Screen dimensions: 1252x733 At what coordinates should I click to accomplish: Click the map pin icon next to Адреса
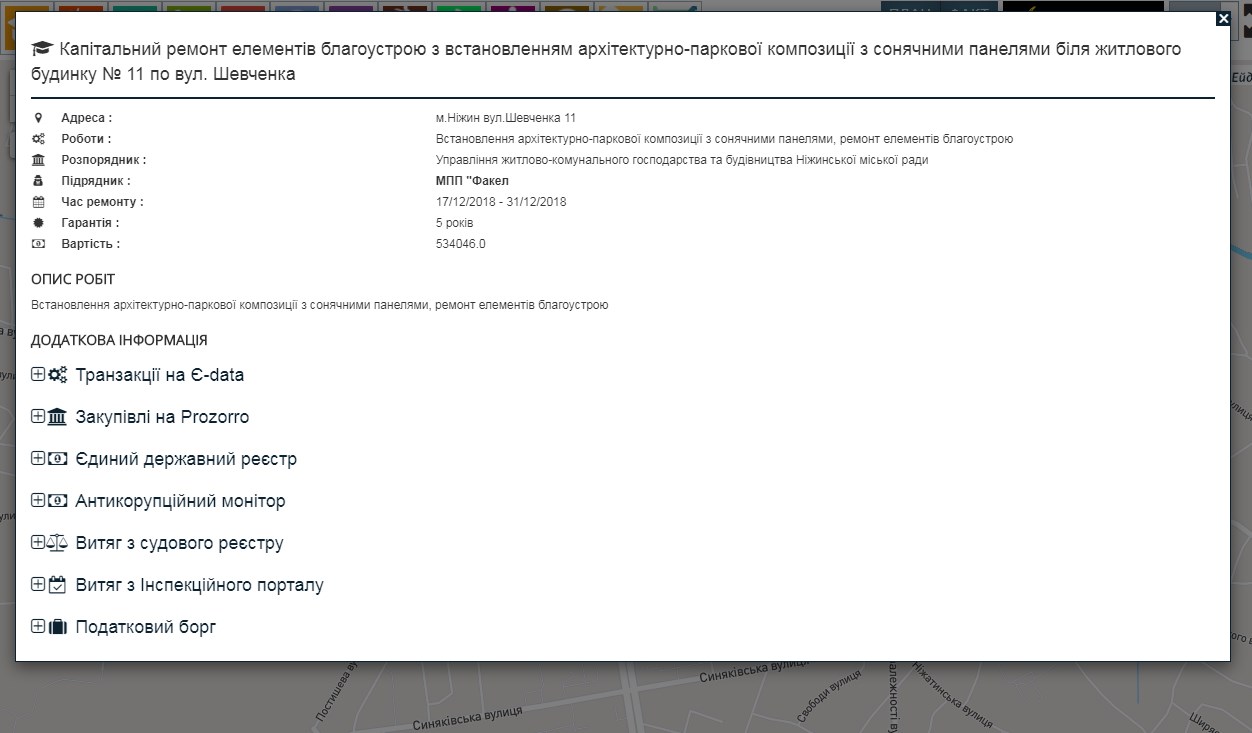(x=38, y=118)
